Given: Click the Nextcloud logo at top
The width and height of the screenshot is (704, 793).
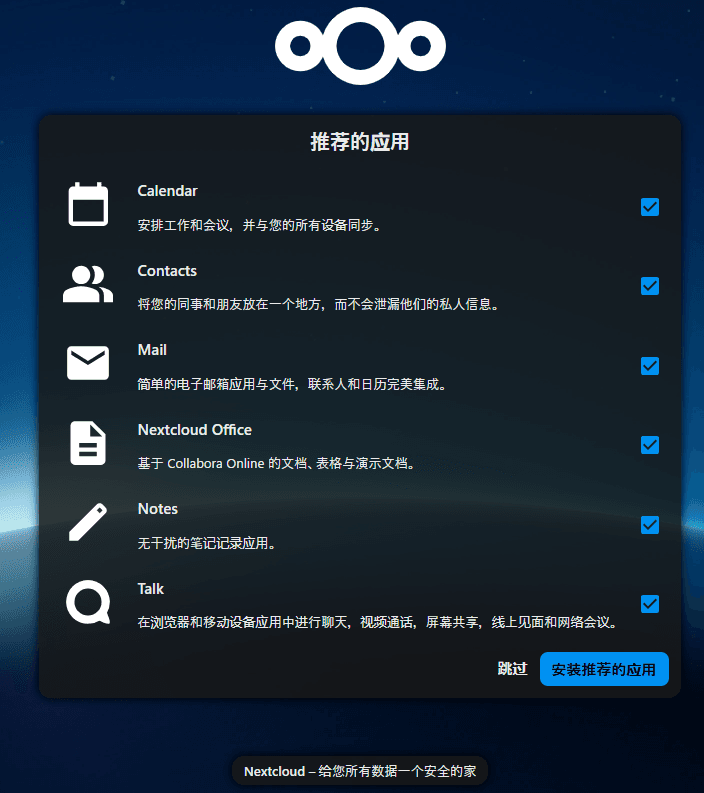Looking at the screenshot, I should tap(360, 46).
